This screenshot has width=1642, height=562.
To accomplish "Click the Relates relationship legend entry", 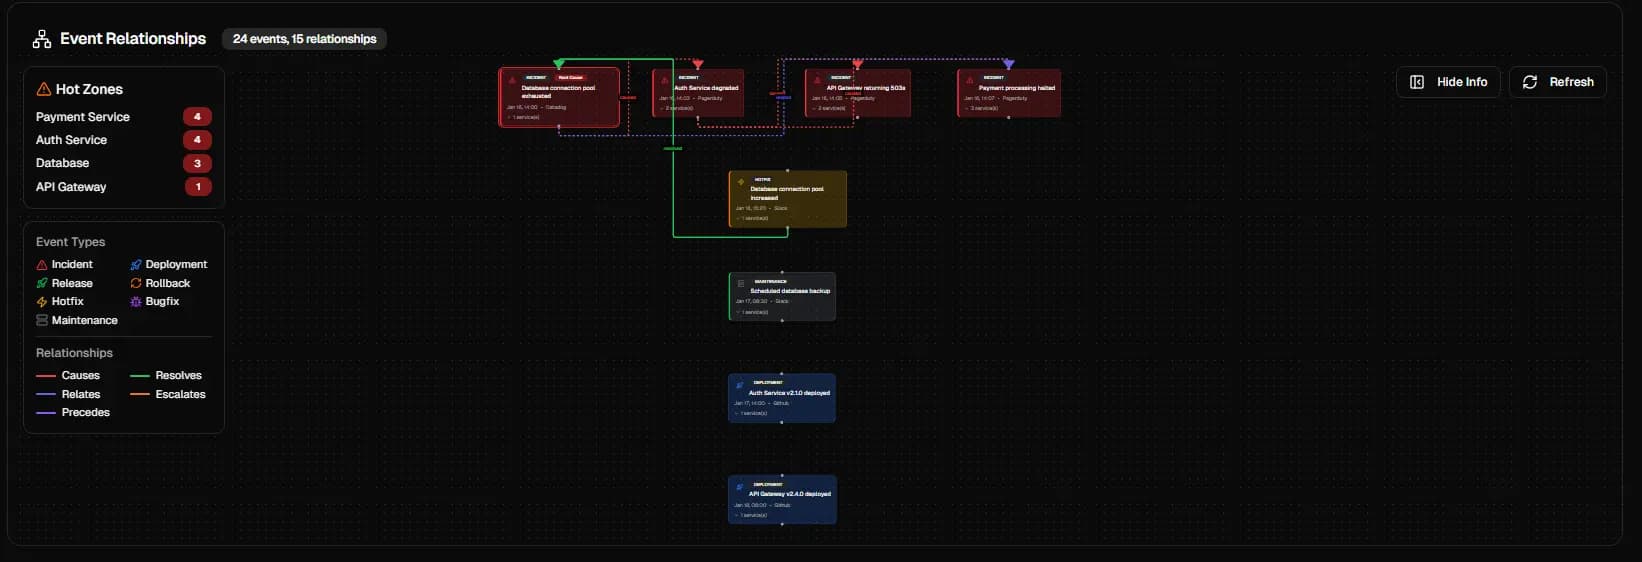I will (x=68, y=395).
